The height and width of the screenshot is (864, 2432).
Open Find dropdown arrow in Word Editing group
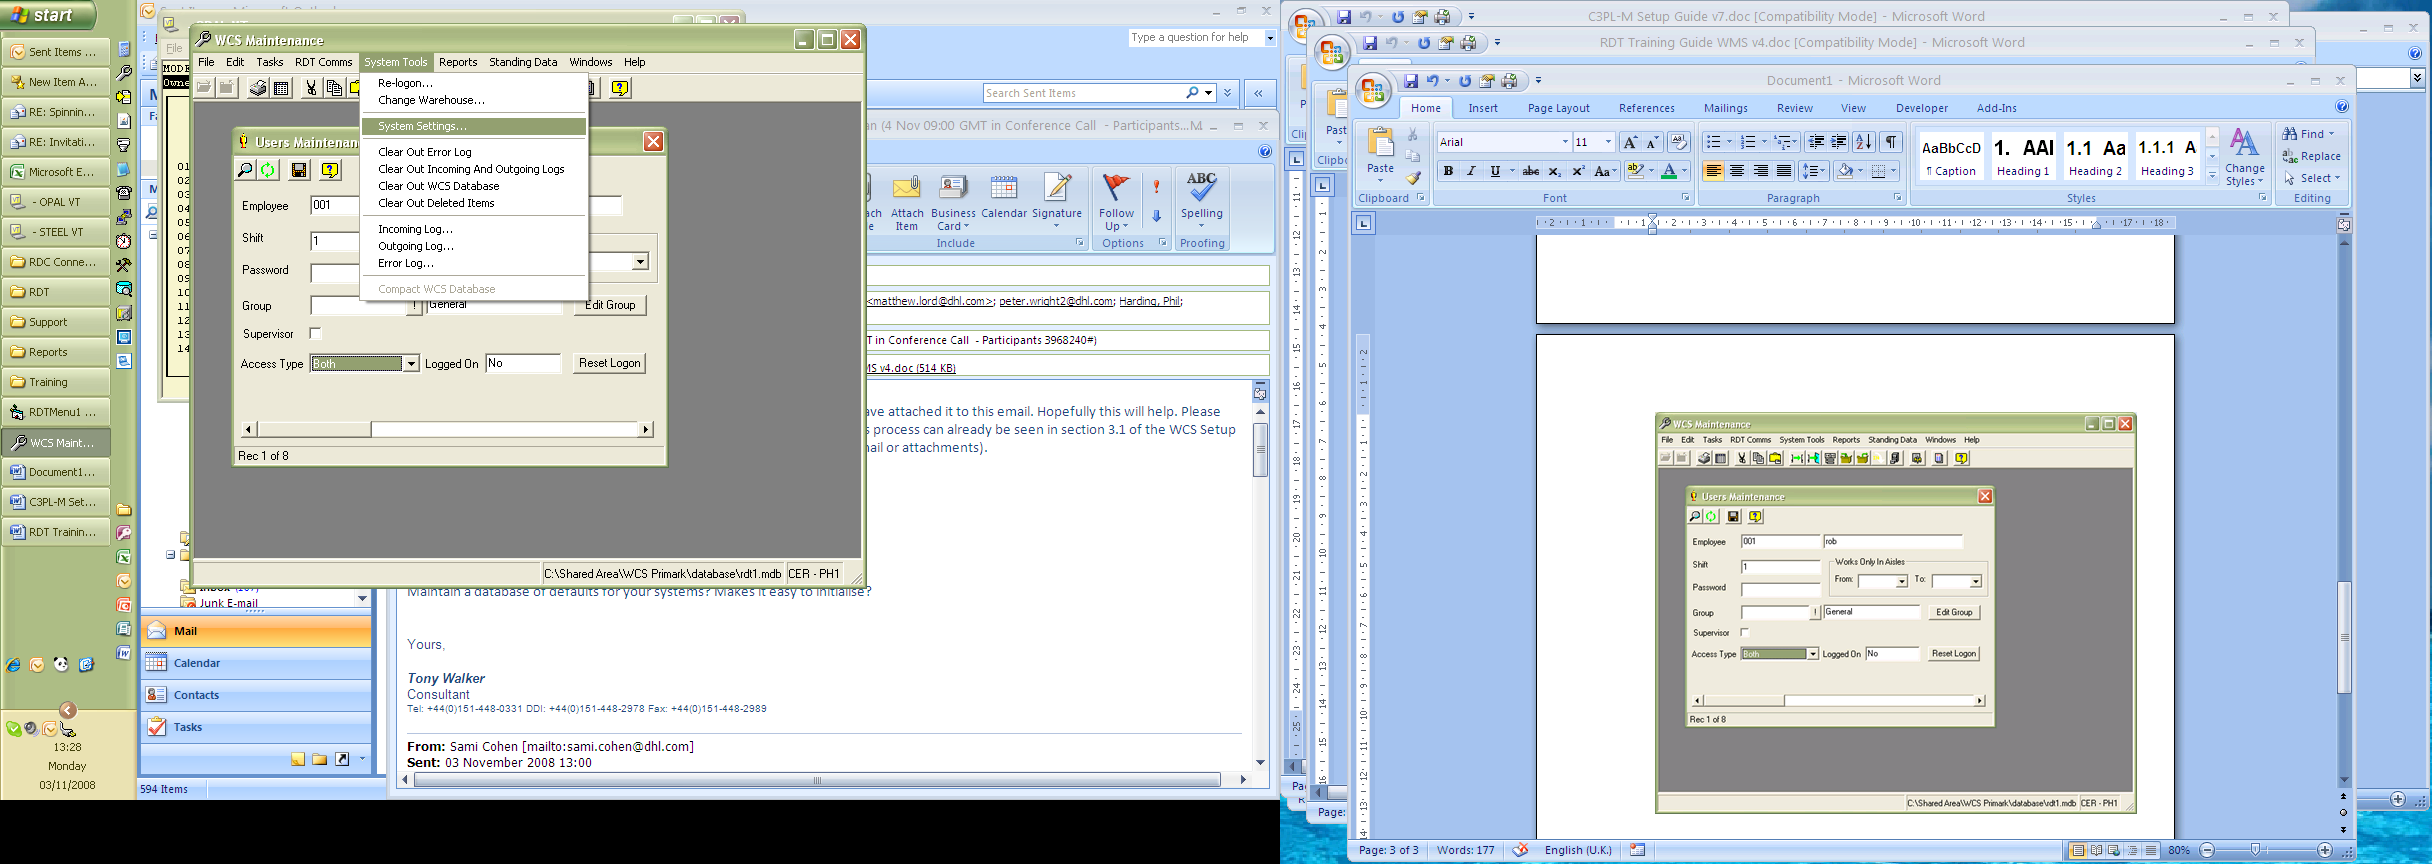pos(2331,134)
